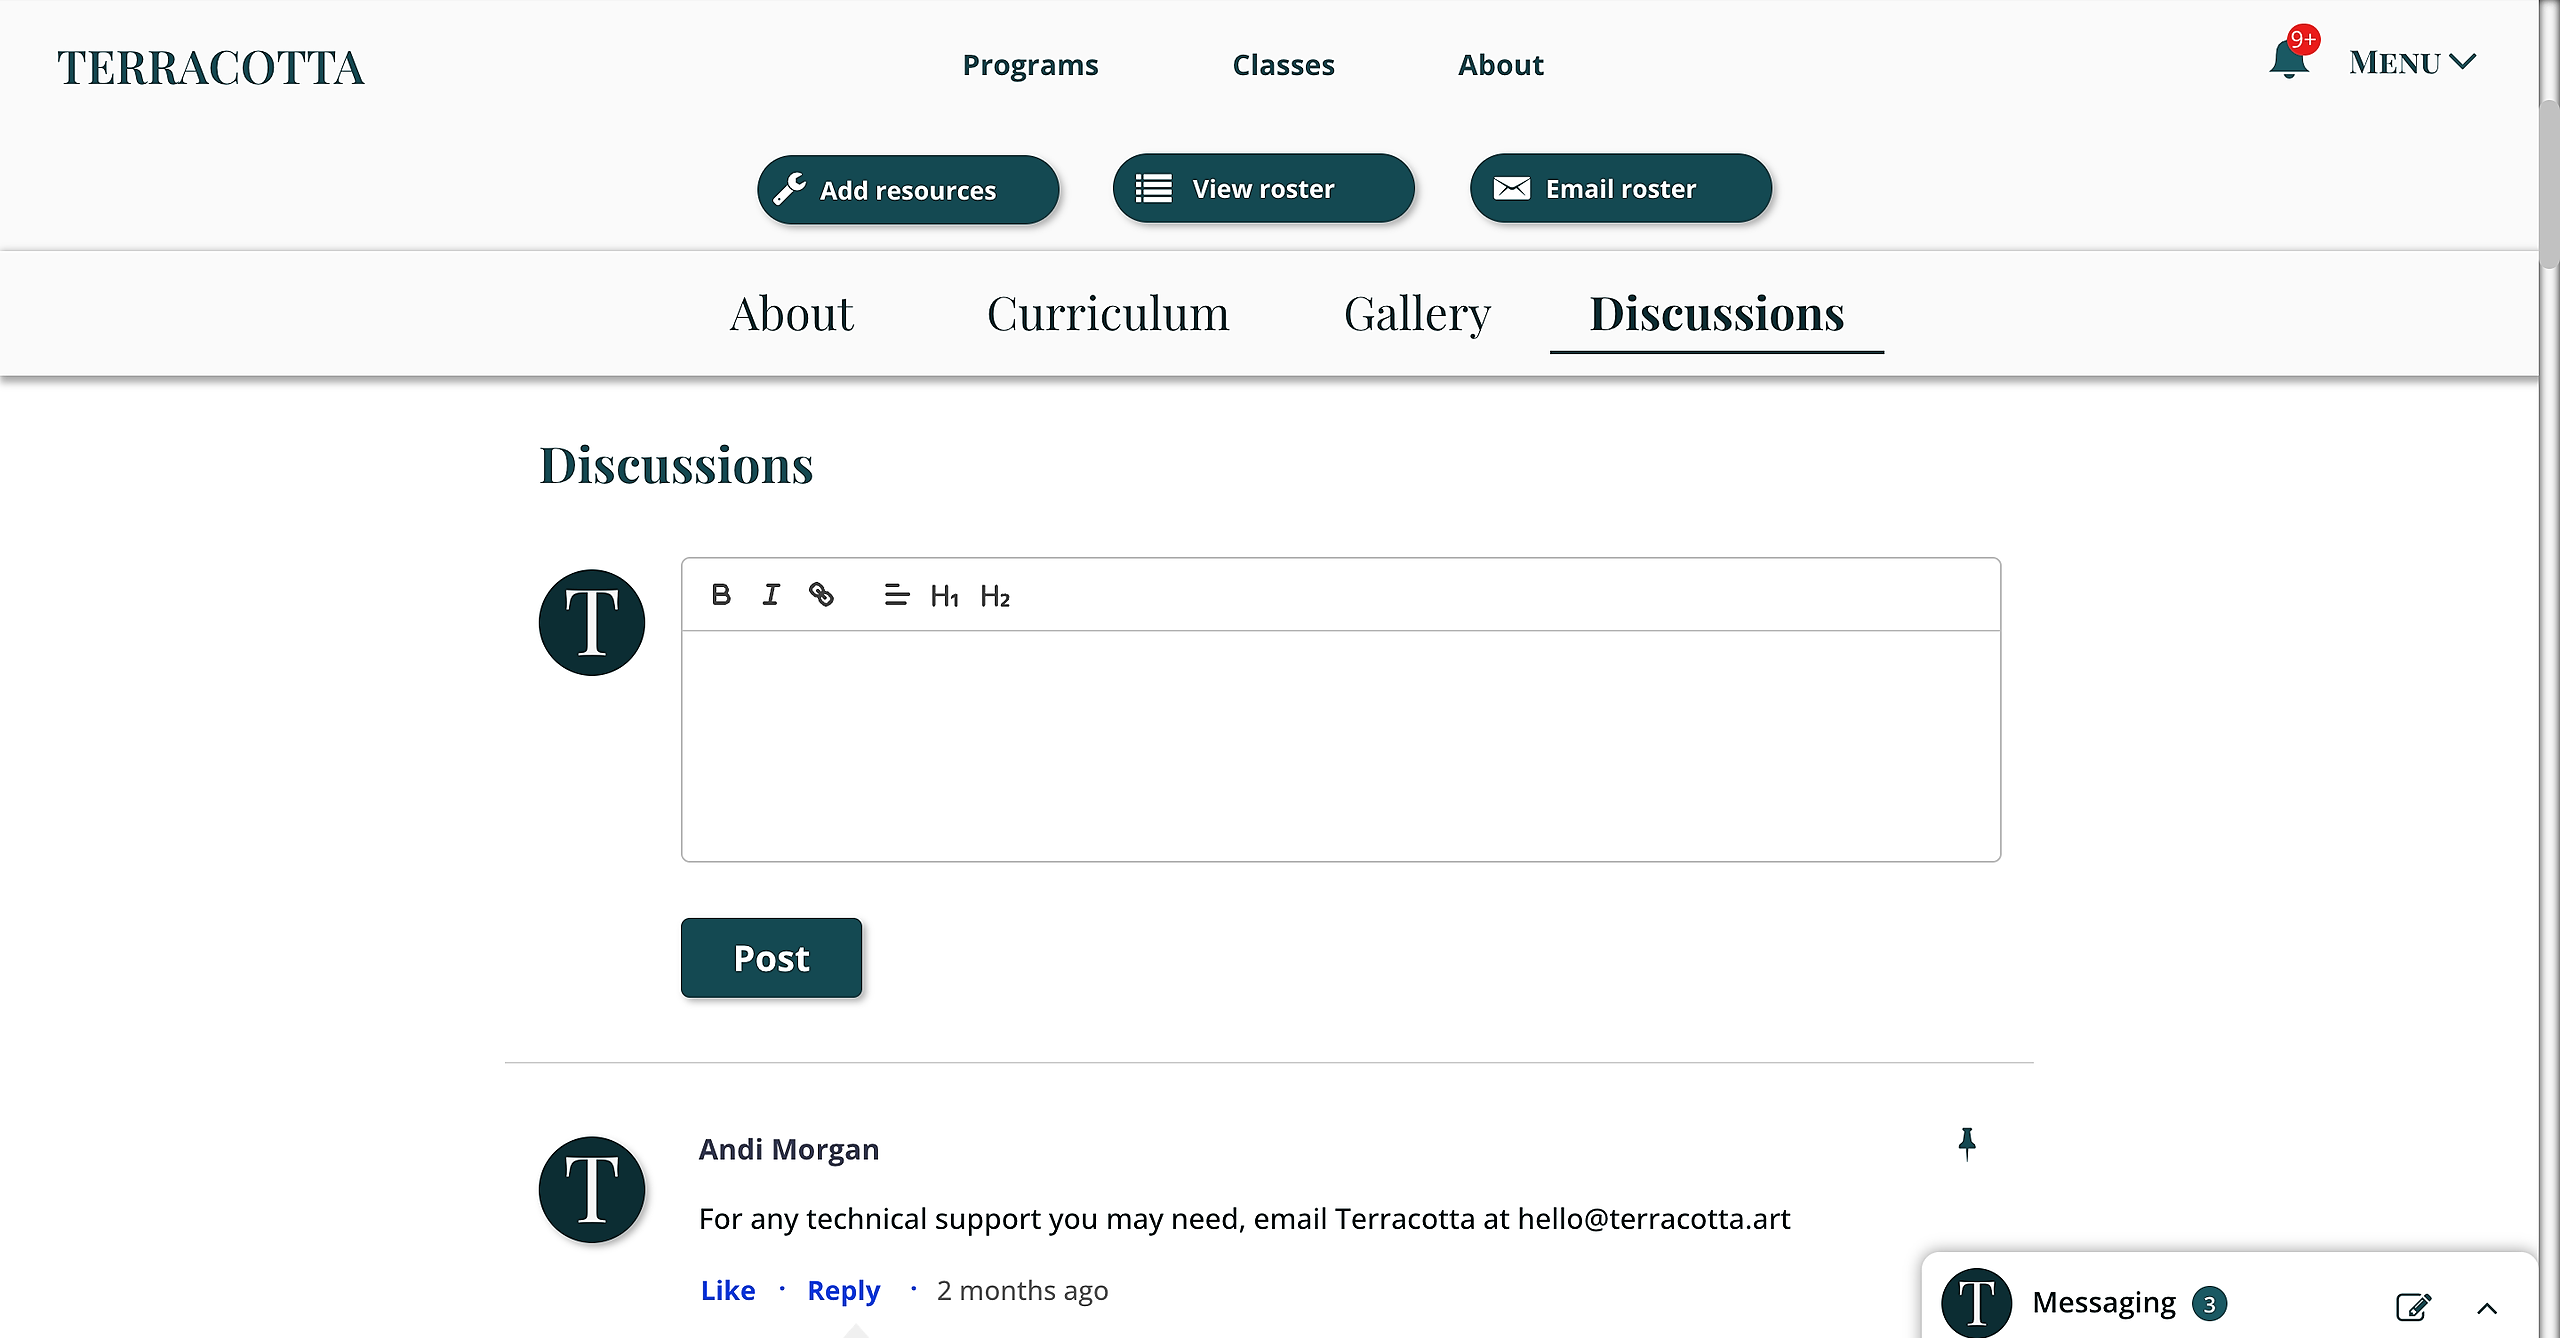Viewport: 2560px width, 1338px height.
Task: Expand the Messaging panel chevron
Action: [2487, 1308]
